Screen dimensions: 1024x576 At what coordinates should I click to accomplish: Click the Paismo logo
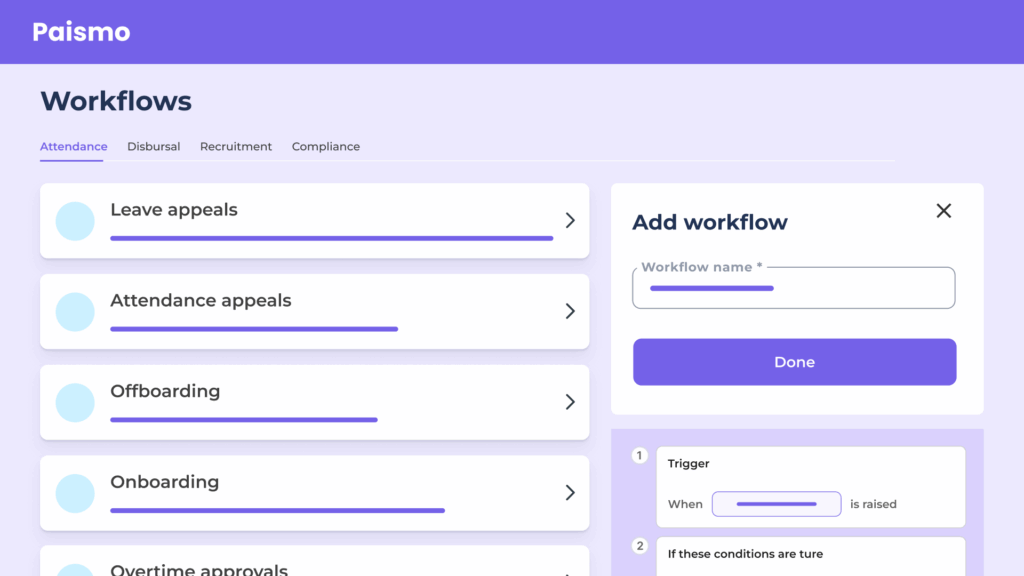point(81,32)
